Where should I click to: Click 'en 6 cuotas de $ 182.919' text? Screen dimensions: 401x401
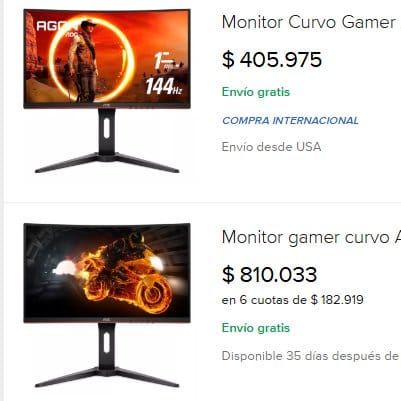[293, 300]
